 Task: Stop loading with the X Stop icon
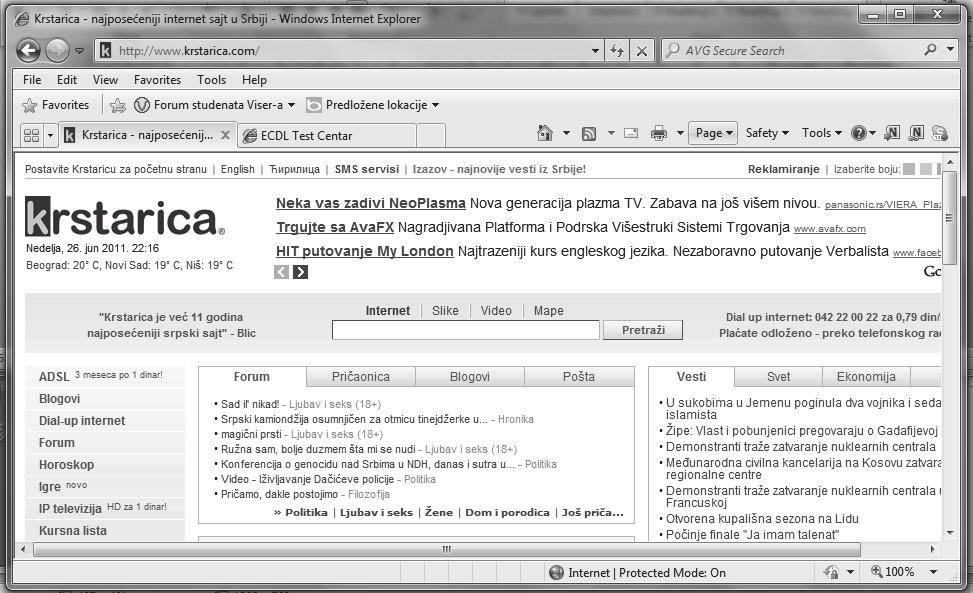tap(642, 51)
